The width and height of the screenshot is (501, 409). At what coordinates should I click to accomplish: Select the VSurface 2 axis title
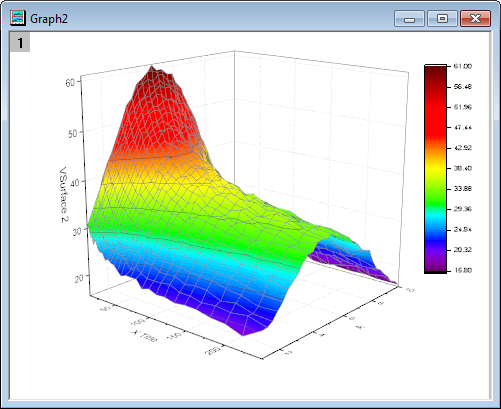coord(64,195)
